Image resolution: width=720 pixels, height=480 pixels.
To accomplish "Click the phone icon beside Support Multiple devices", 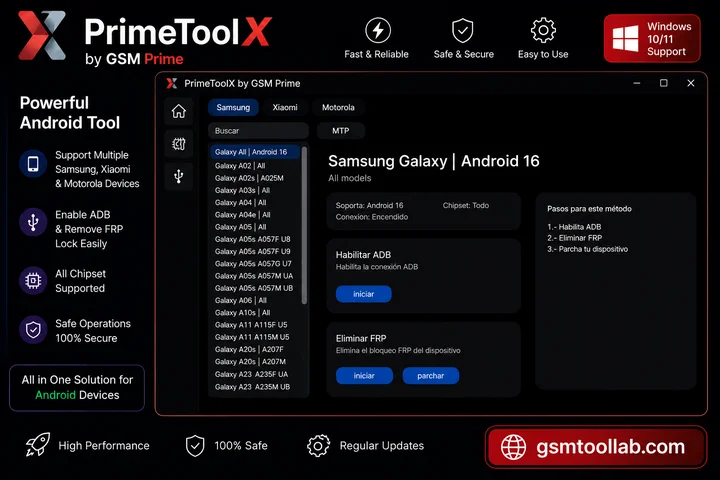I will (33, 164).
